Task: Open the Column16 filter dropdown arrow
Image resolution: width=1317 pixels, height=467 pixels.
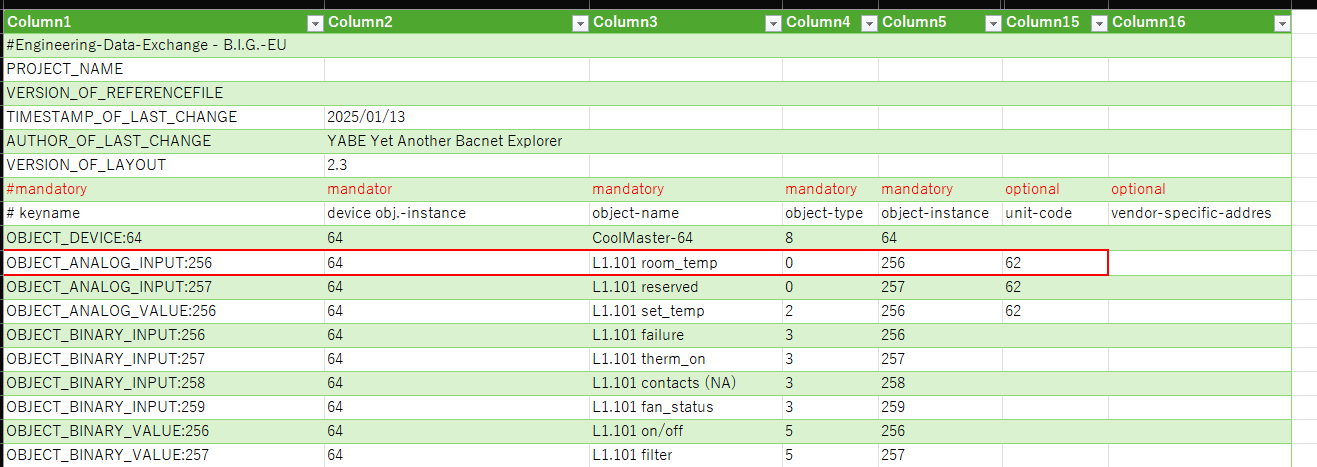Action: pos(1281,23)
